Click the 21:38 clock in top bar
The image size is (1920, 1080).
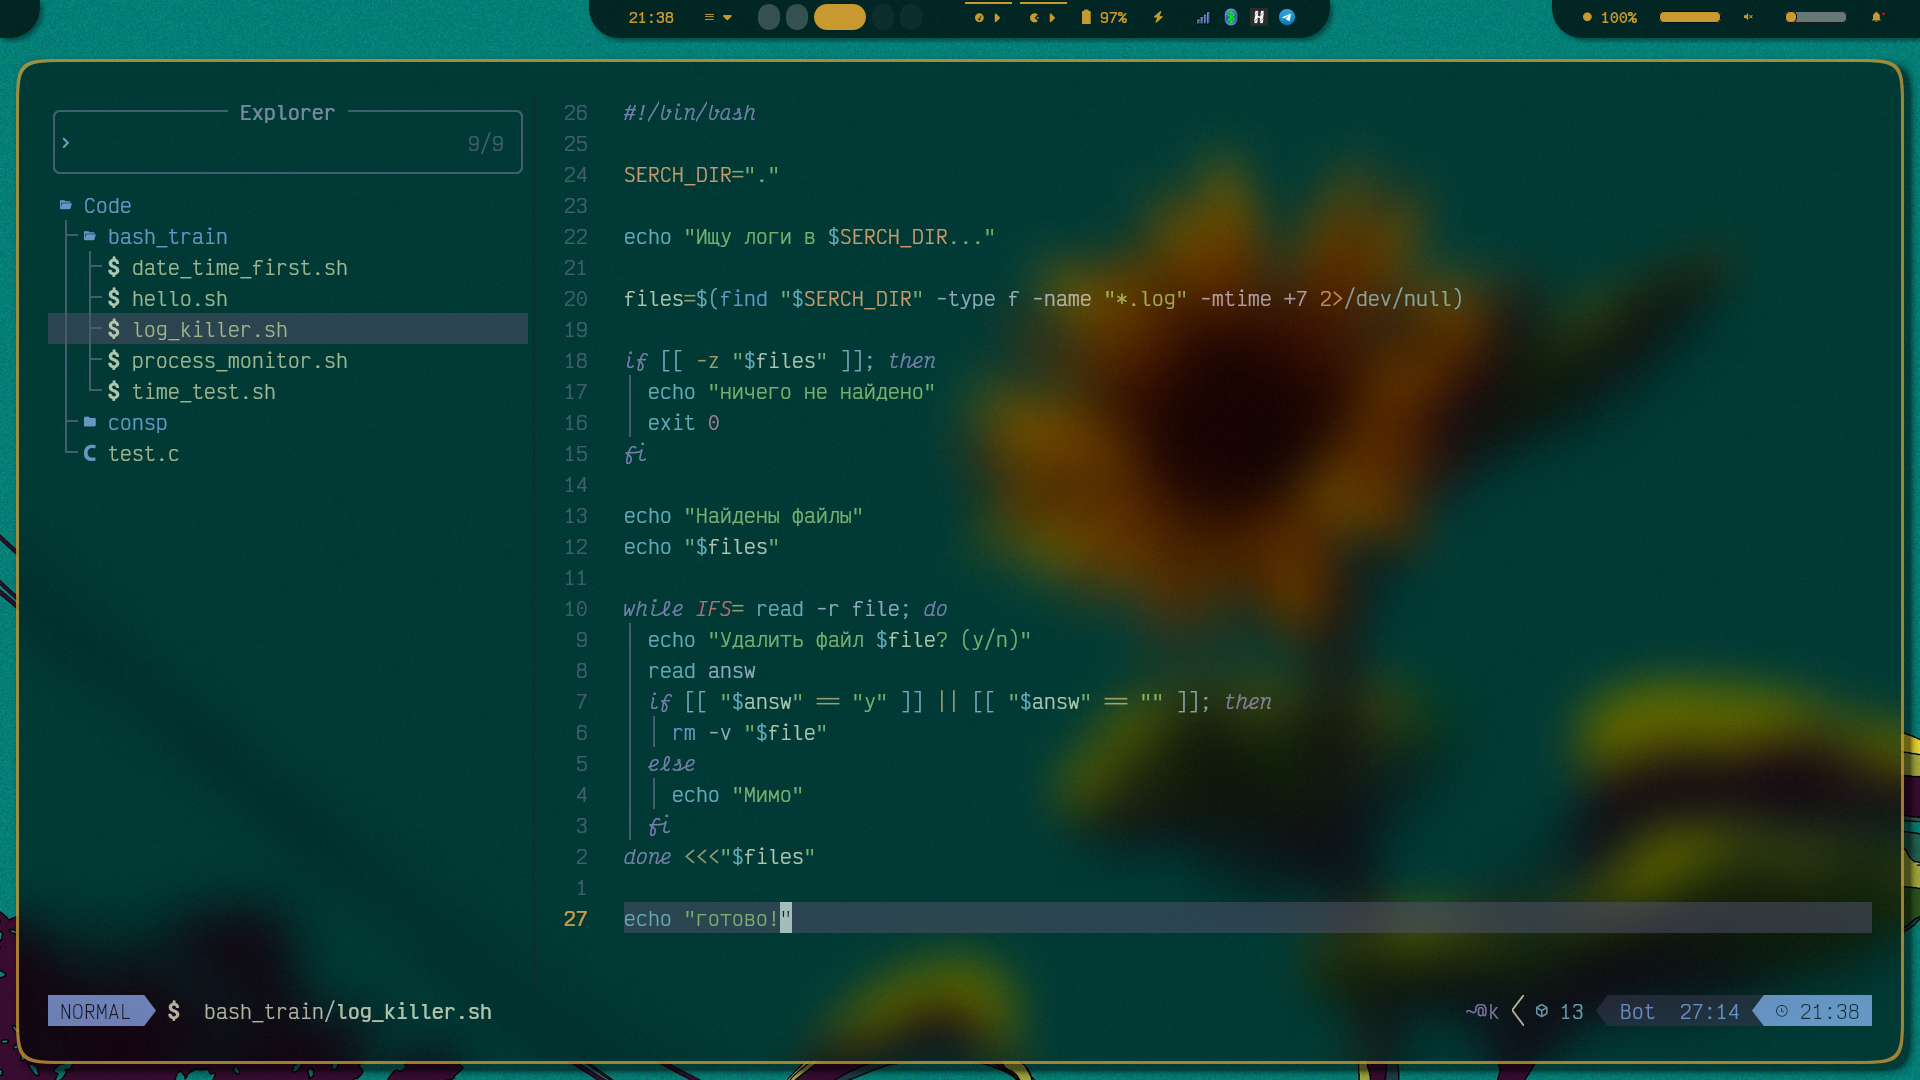[x=651, y=17]
